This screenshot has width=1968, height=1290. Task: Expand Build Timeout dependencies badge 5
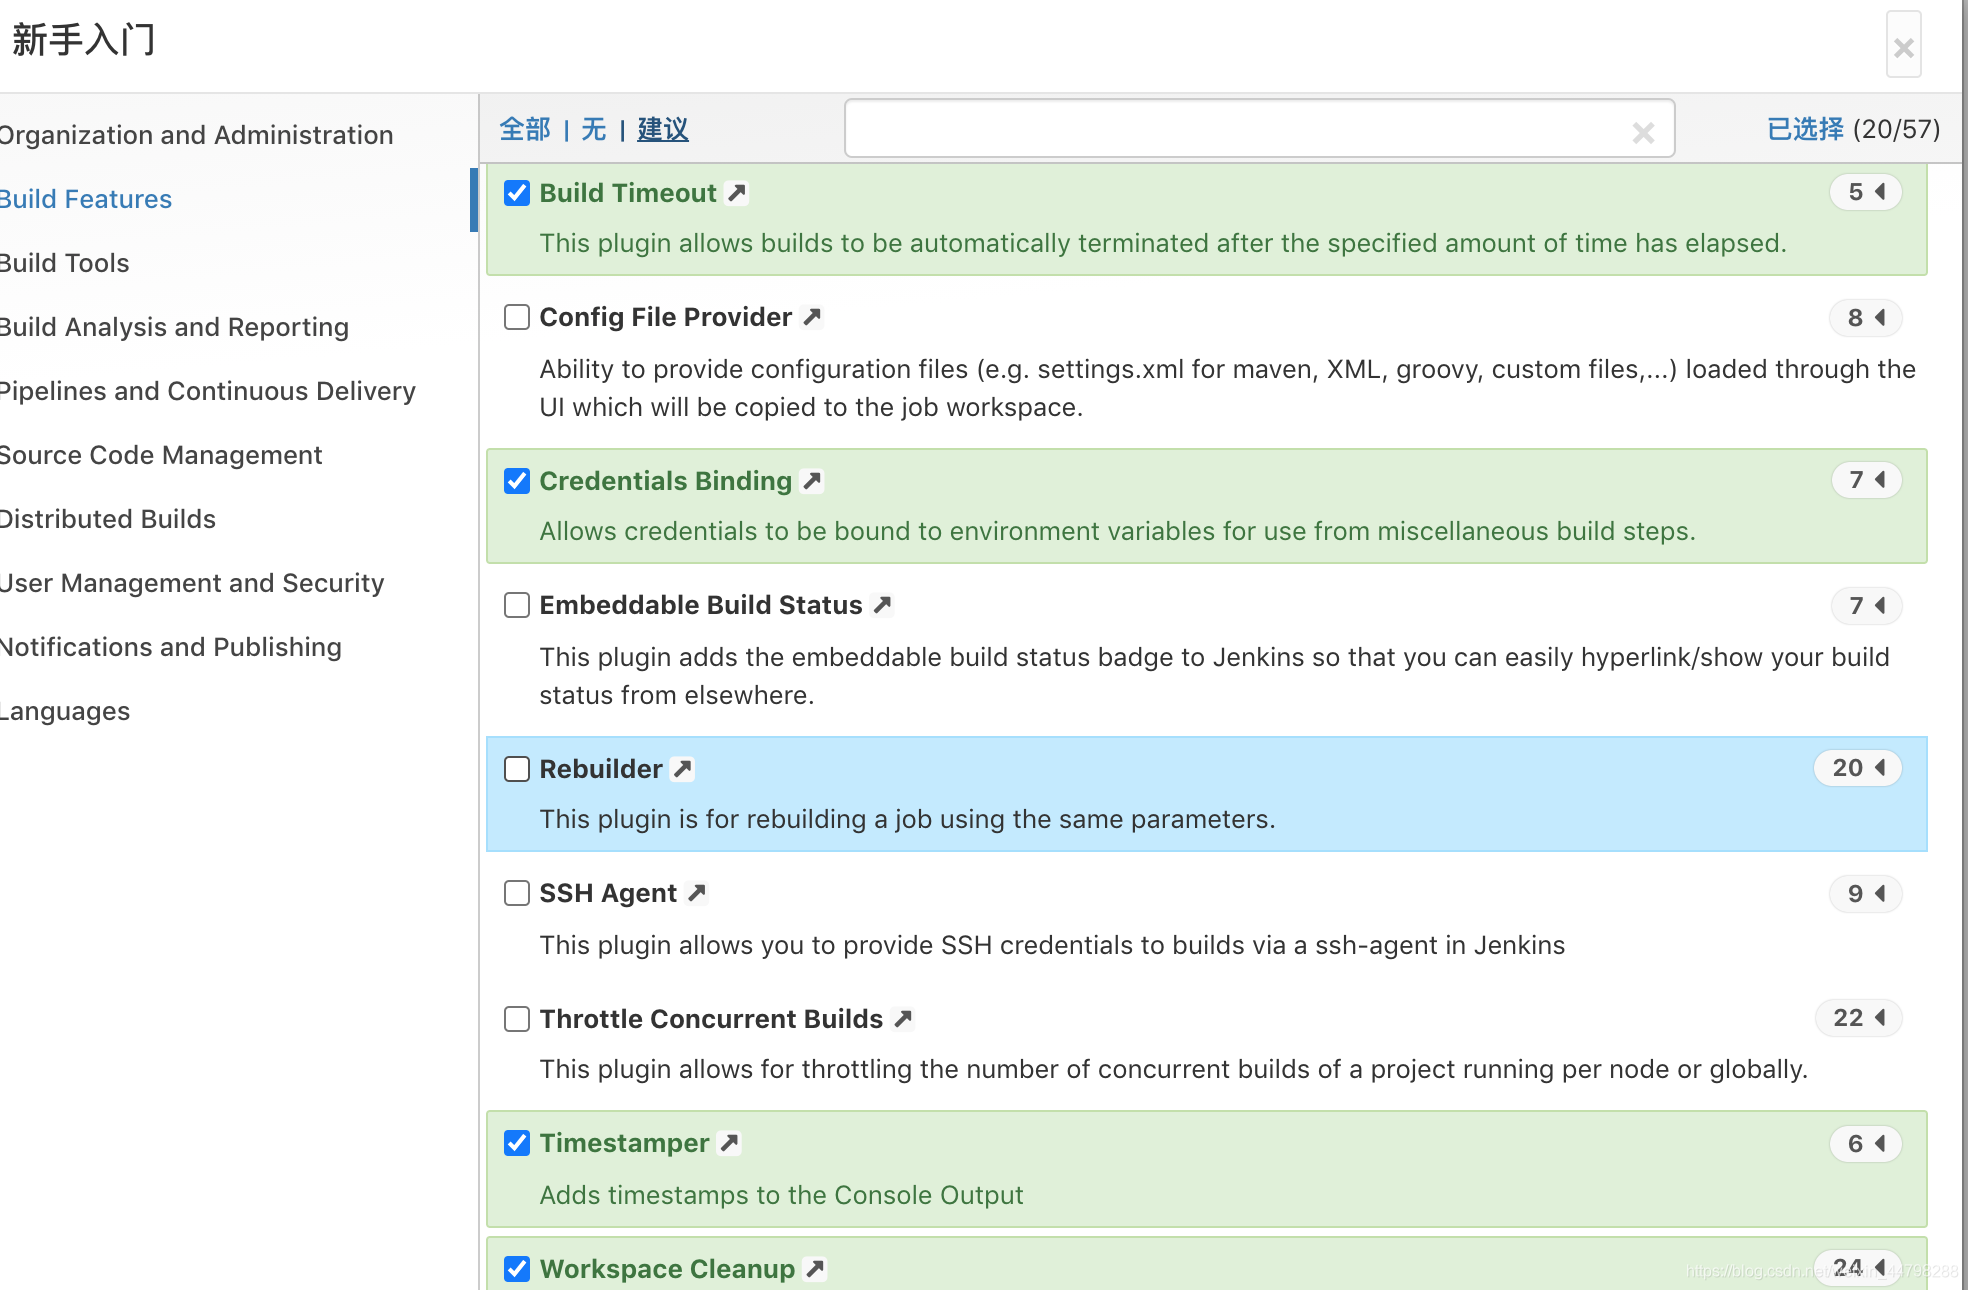click(x=1866, y=192)
